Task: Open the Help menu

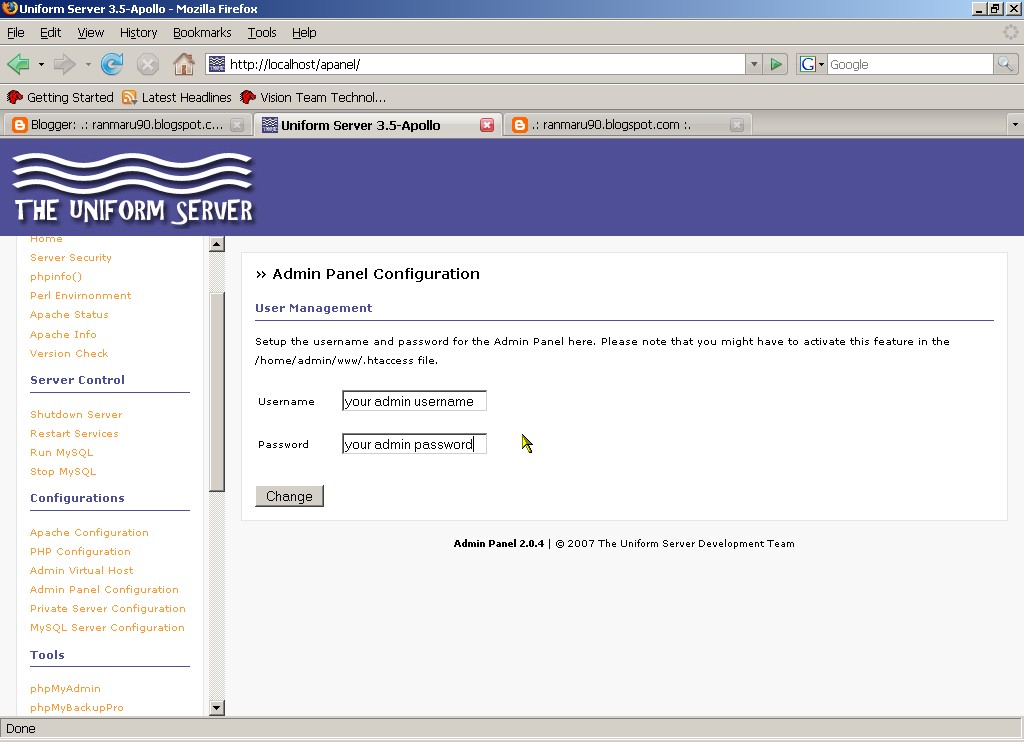Action: [304, 33]
